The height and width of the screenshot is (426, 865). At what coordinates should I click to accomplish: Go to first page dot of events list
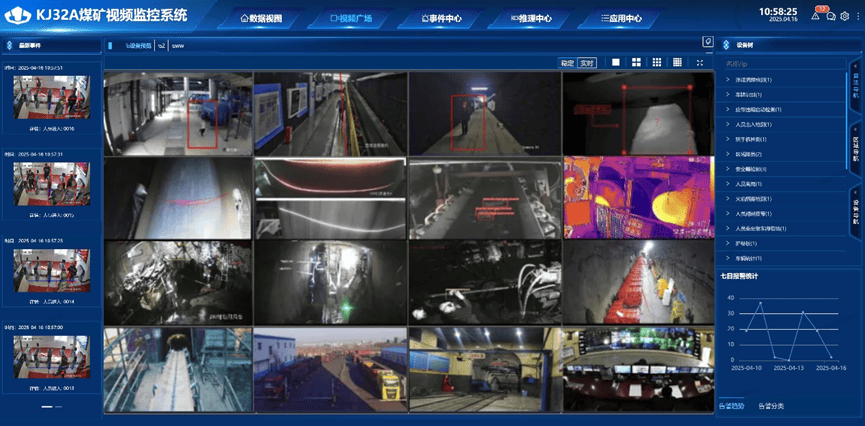click(47, 407)
